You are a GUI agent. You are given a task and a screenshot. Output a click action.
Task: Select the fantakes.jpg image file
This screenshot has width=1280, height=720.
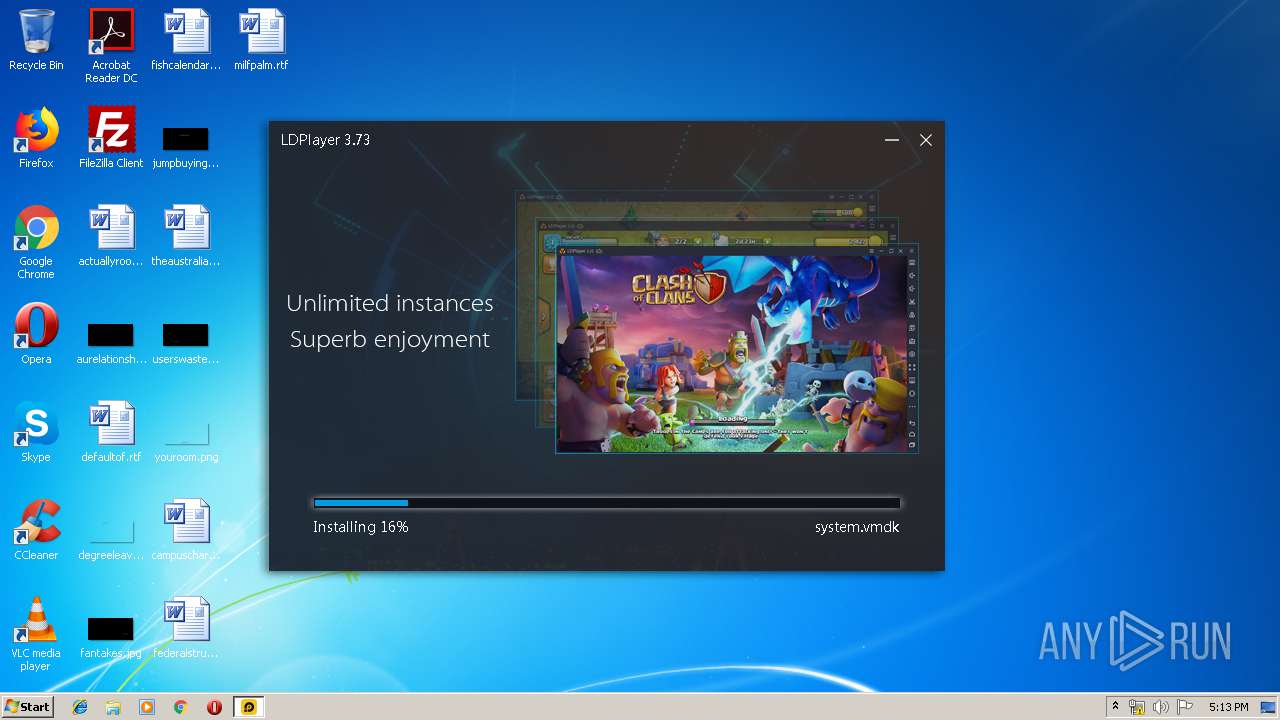pos(111,638)
